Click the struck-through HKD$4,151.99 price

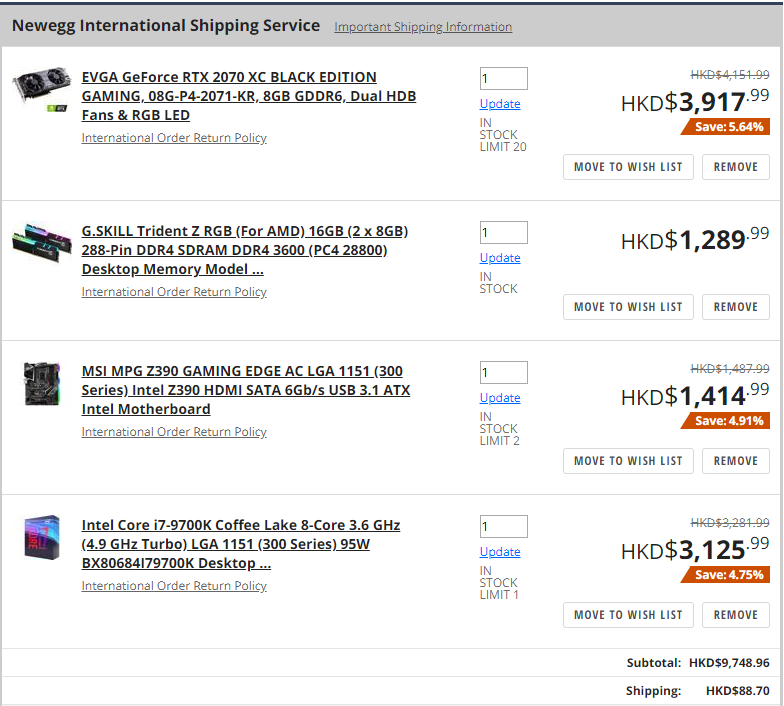click(730, 75)
